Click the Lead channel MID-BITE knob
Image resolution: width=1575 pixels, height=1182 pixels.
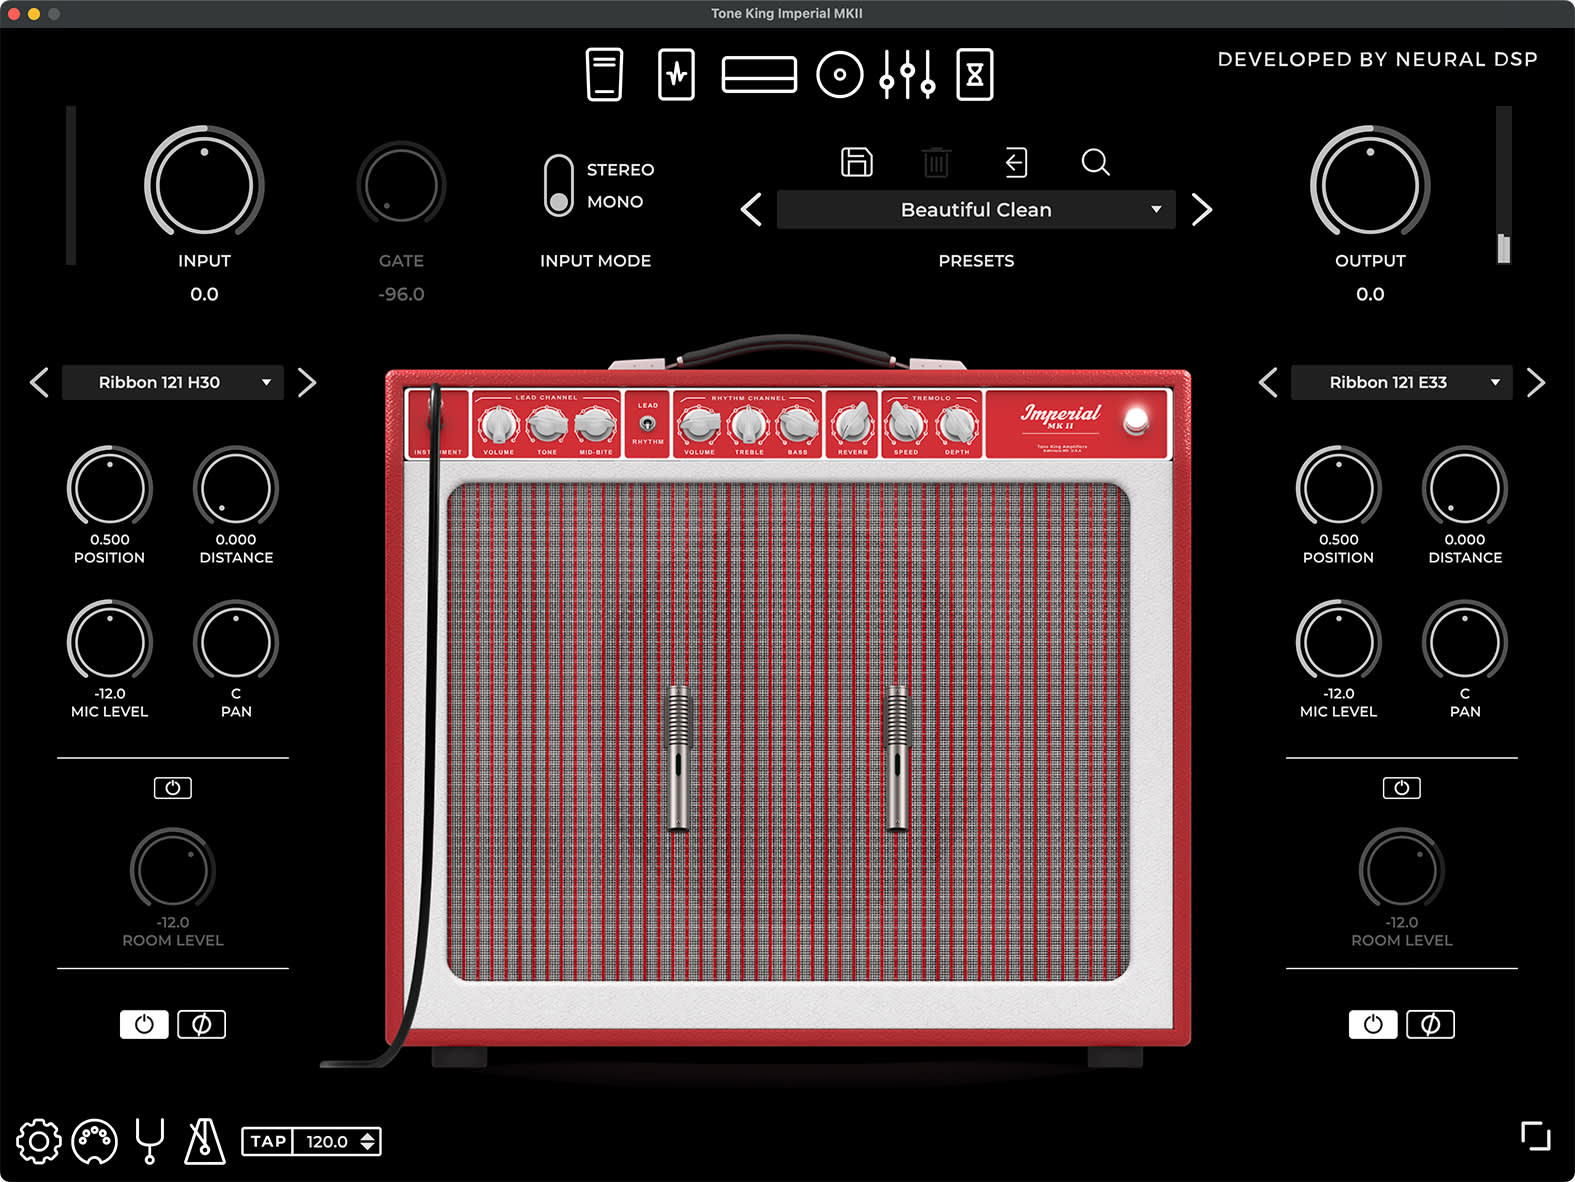click(x=596, y=425)
